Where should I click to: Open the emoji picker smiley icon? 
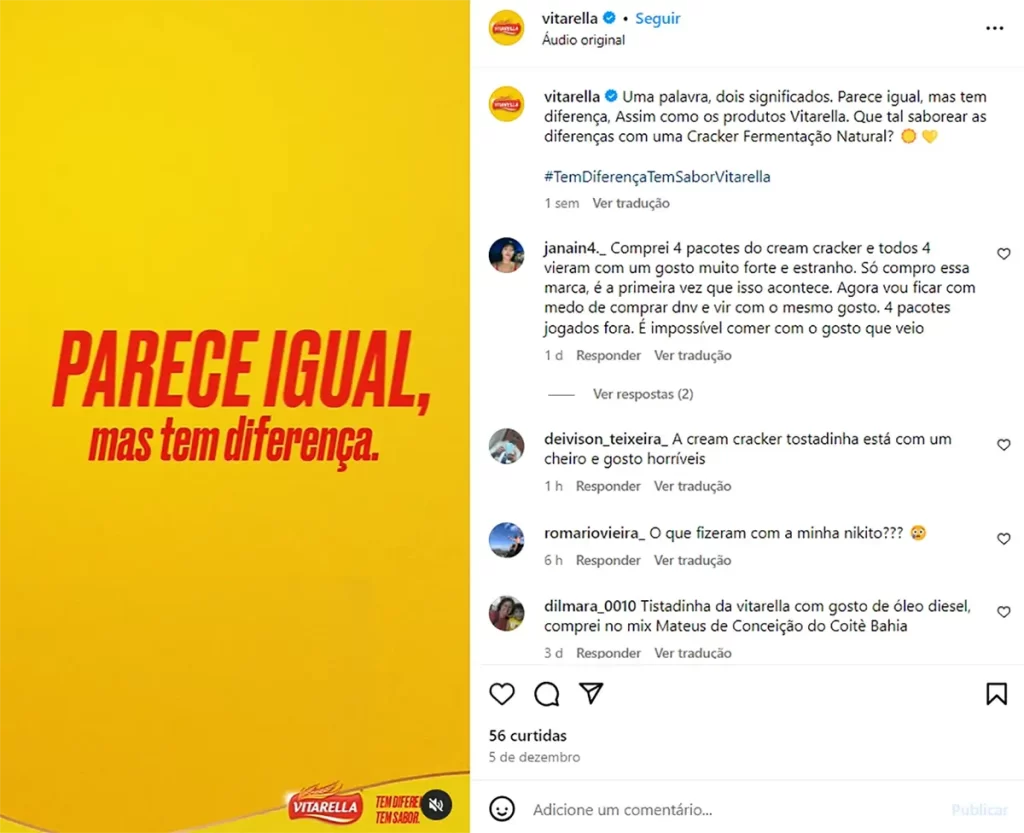point(502,809)
